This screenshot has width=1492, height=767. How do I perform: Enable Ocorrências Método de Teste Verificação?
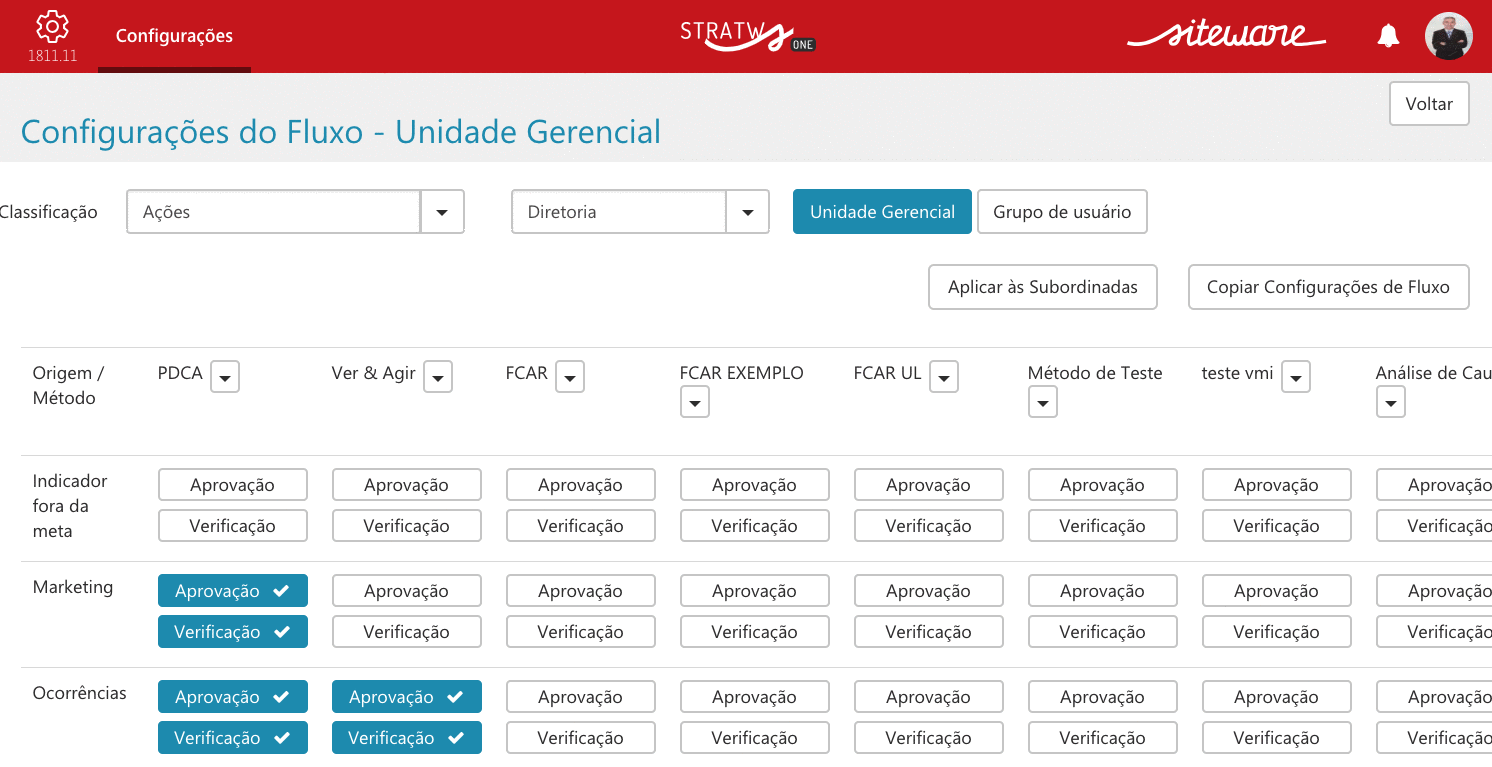click(1103, 738)
